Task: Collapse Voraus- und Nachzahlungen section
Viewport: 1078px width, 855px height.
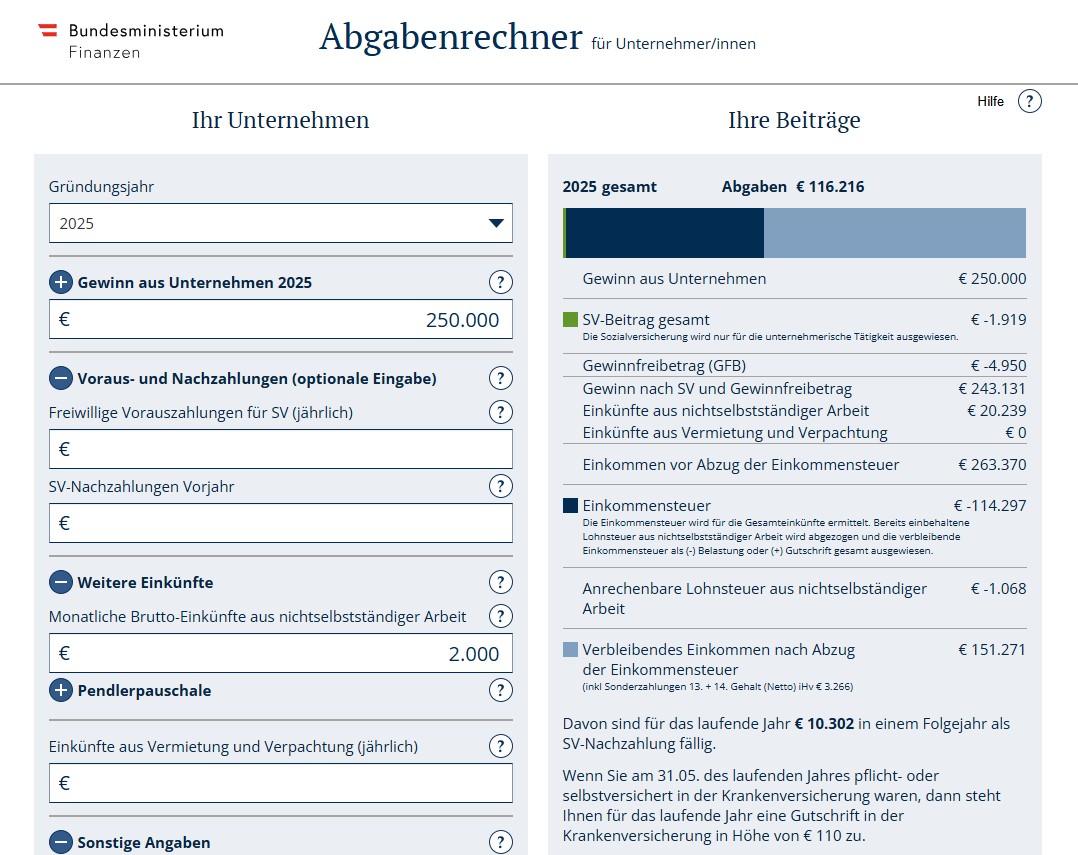Action: (x=61, y=378)
